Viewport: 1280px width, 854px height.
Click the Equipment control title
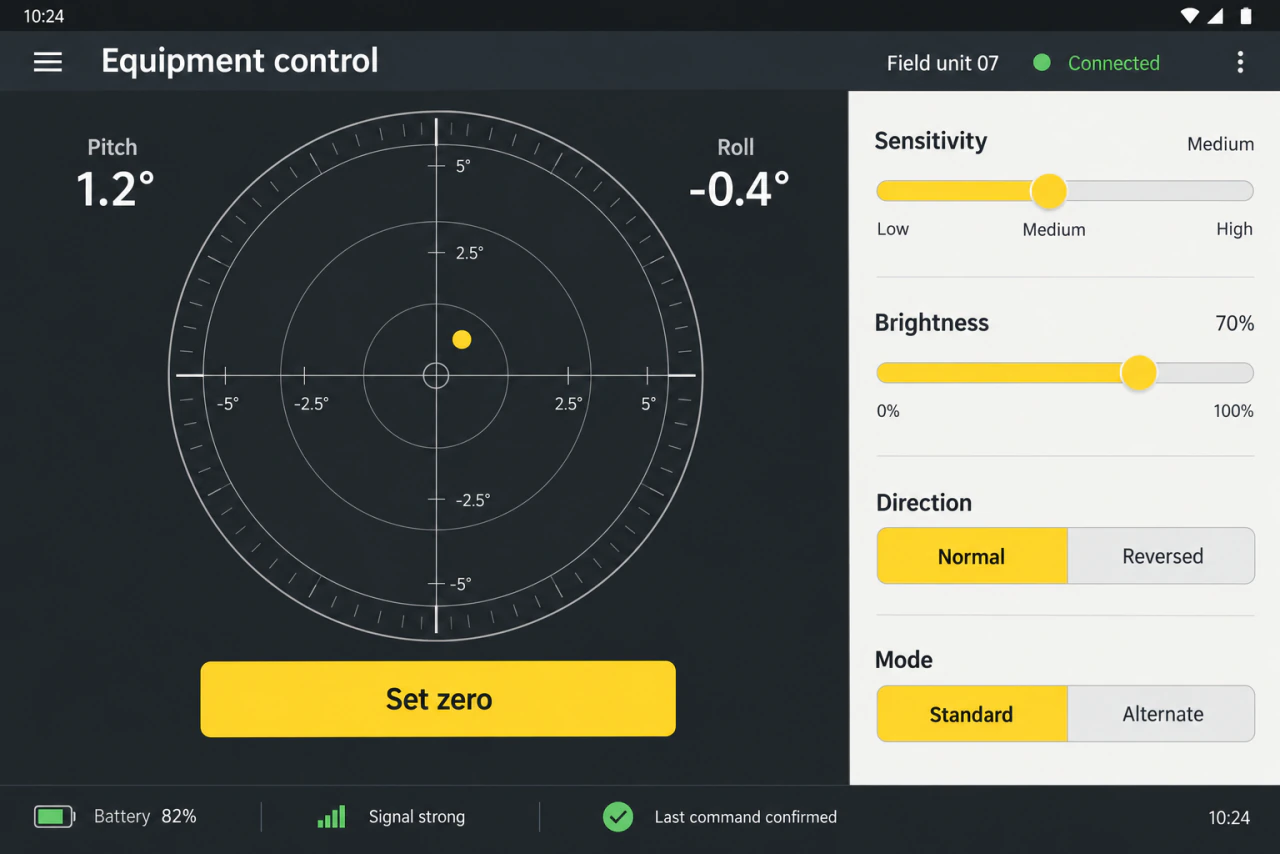pos(240,61)
